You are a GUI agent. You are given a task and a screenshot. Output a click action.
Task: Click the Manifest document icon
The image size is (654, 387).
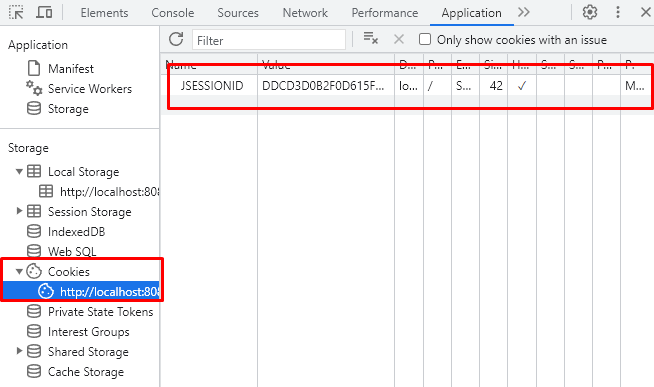coord(34,68)
